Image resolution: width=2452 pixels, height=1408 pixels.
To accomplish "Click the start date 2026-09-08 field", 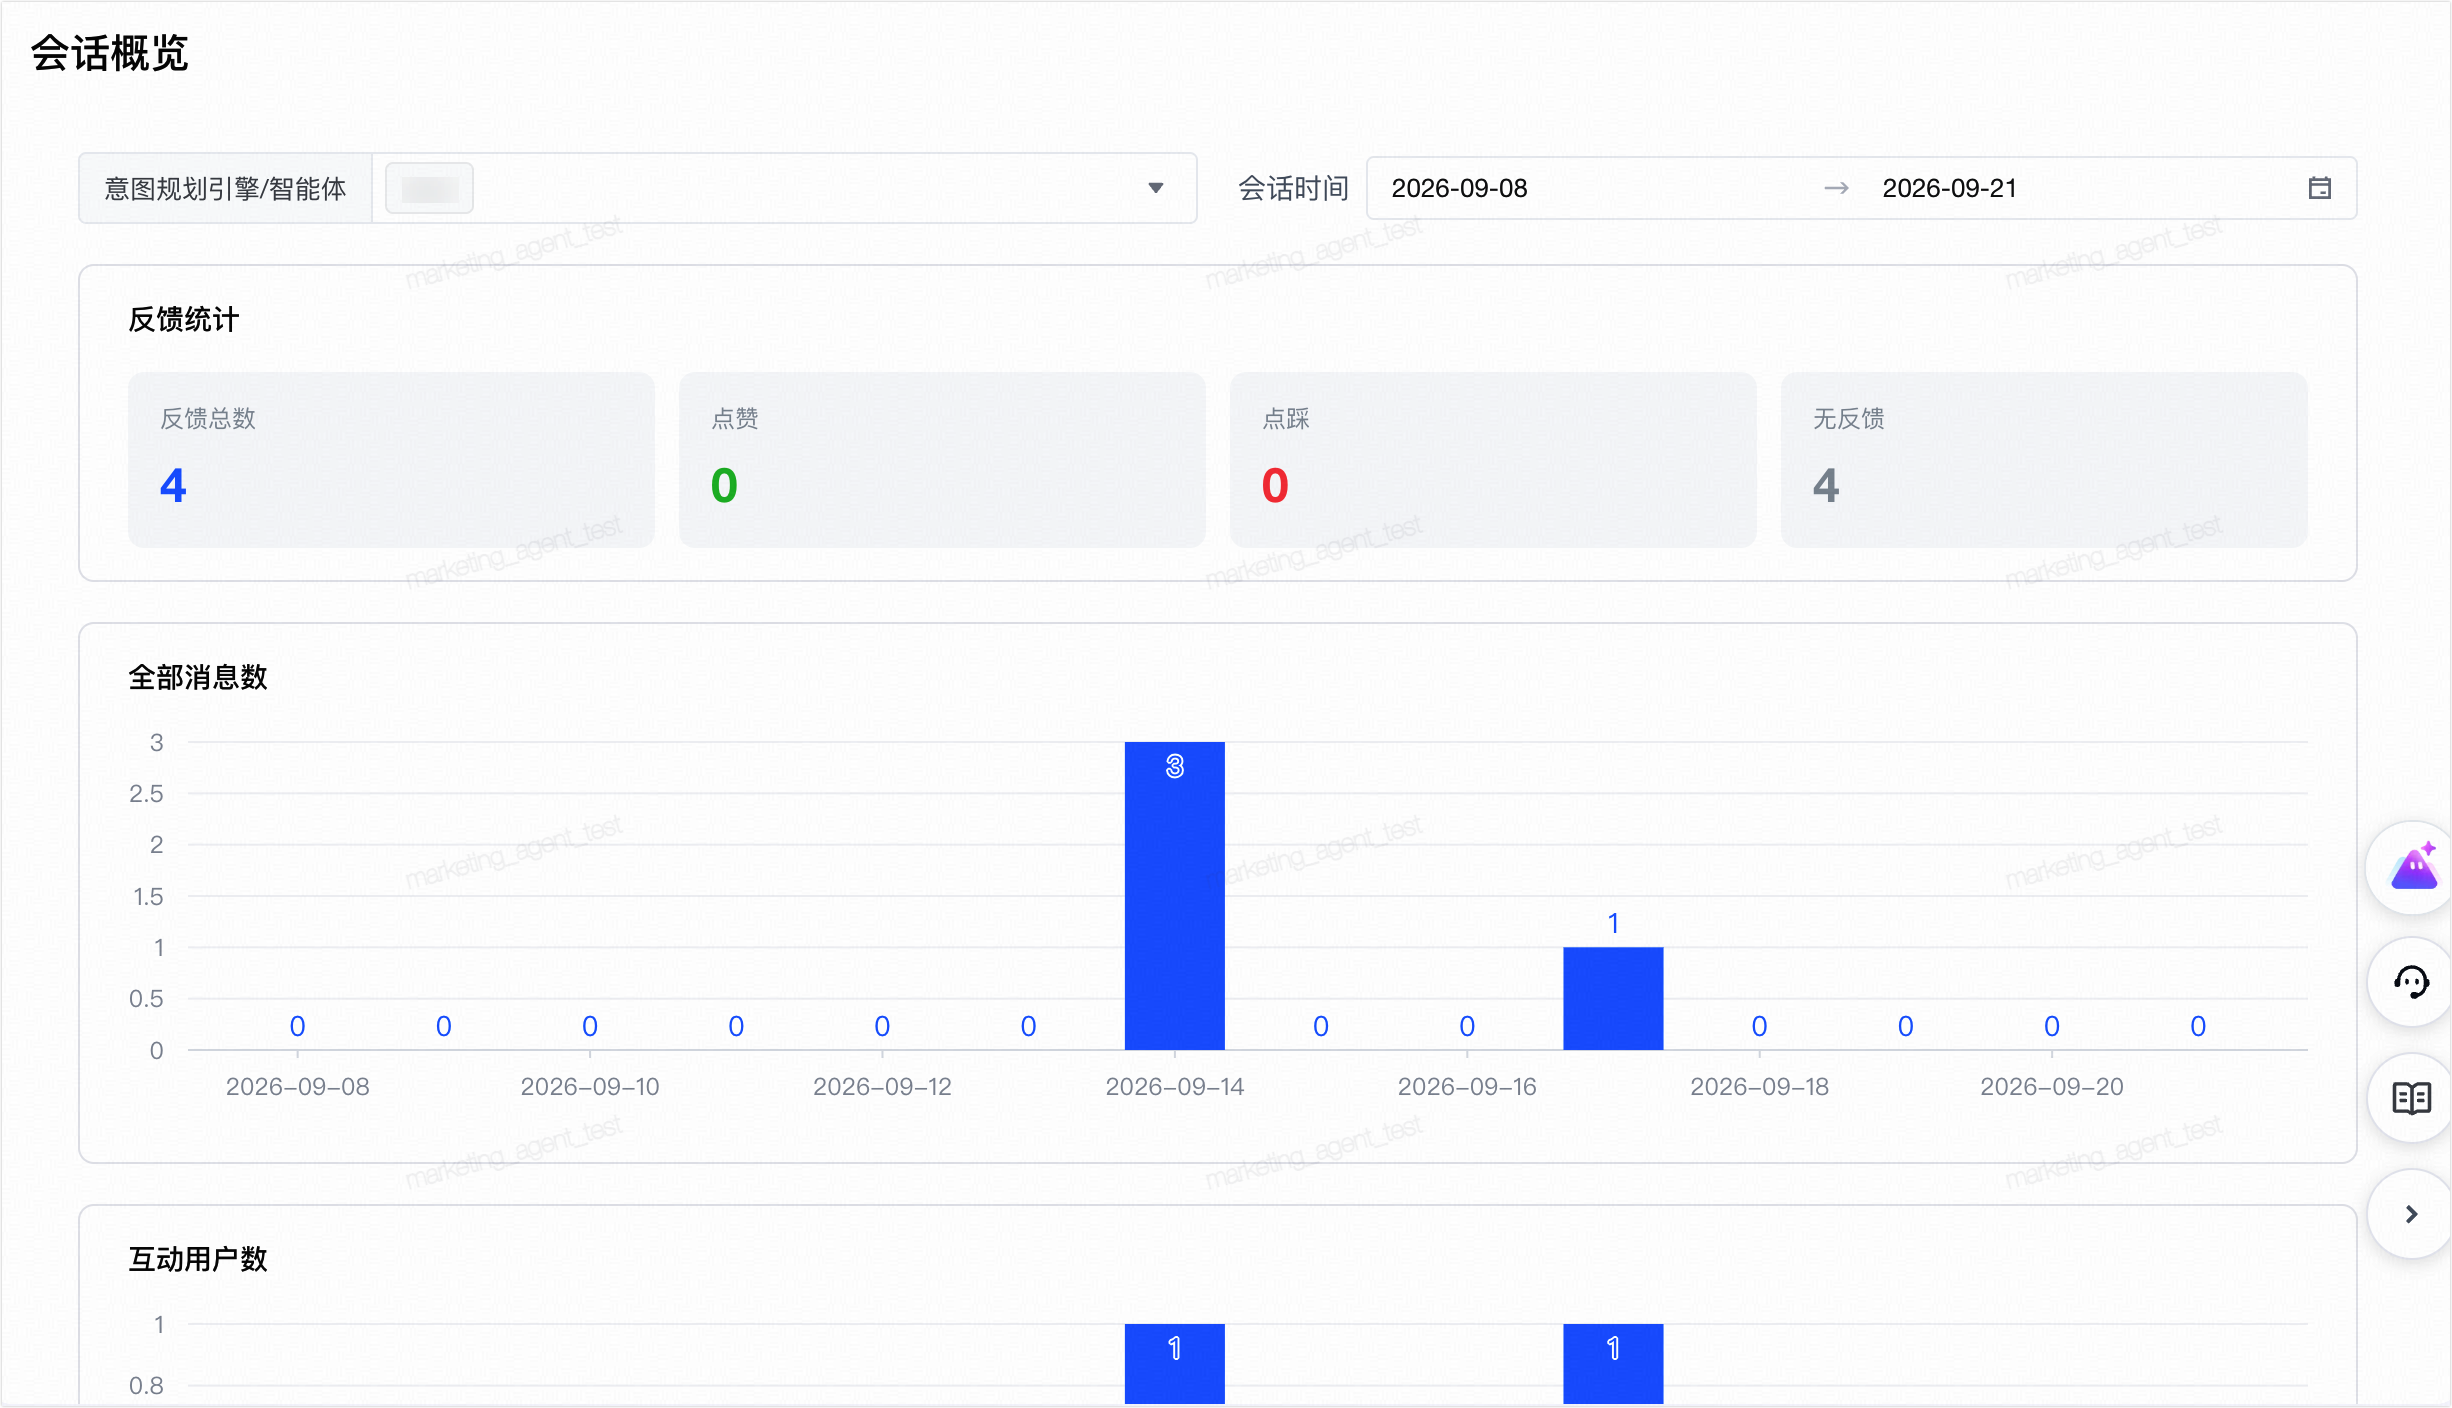I will click(1459, 188).
